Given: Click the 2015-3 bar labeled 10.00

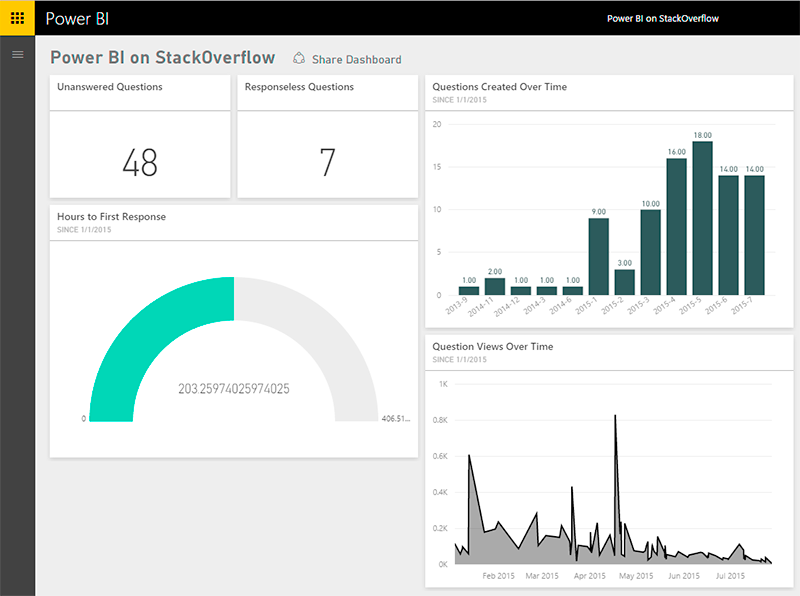Looking at the screenshot, I should tap(651, 252).
